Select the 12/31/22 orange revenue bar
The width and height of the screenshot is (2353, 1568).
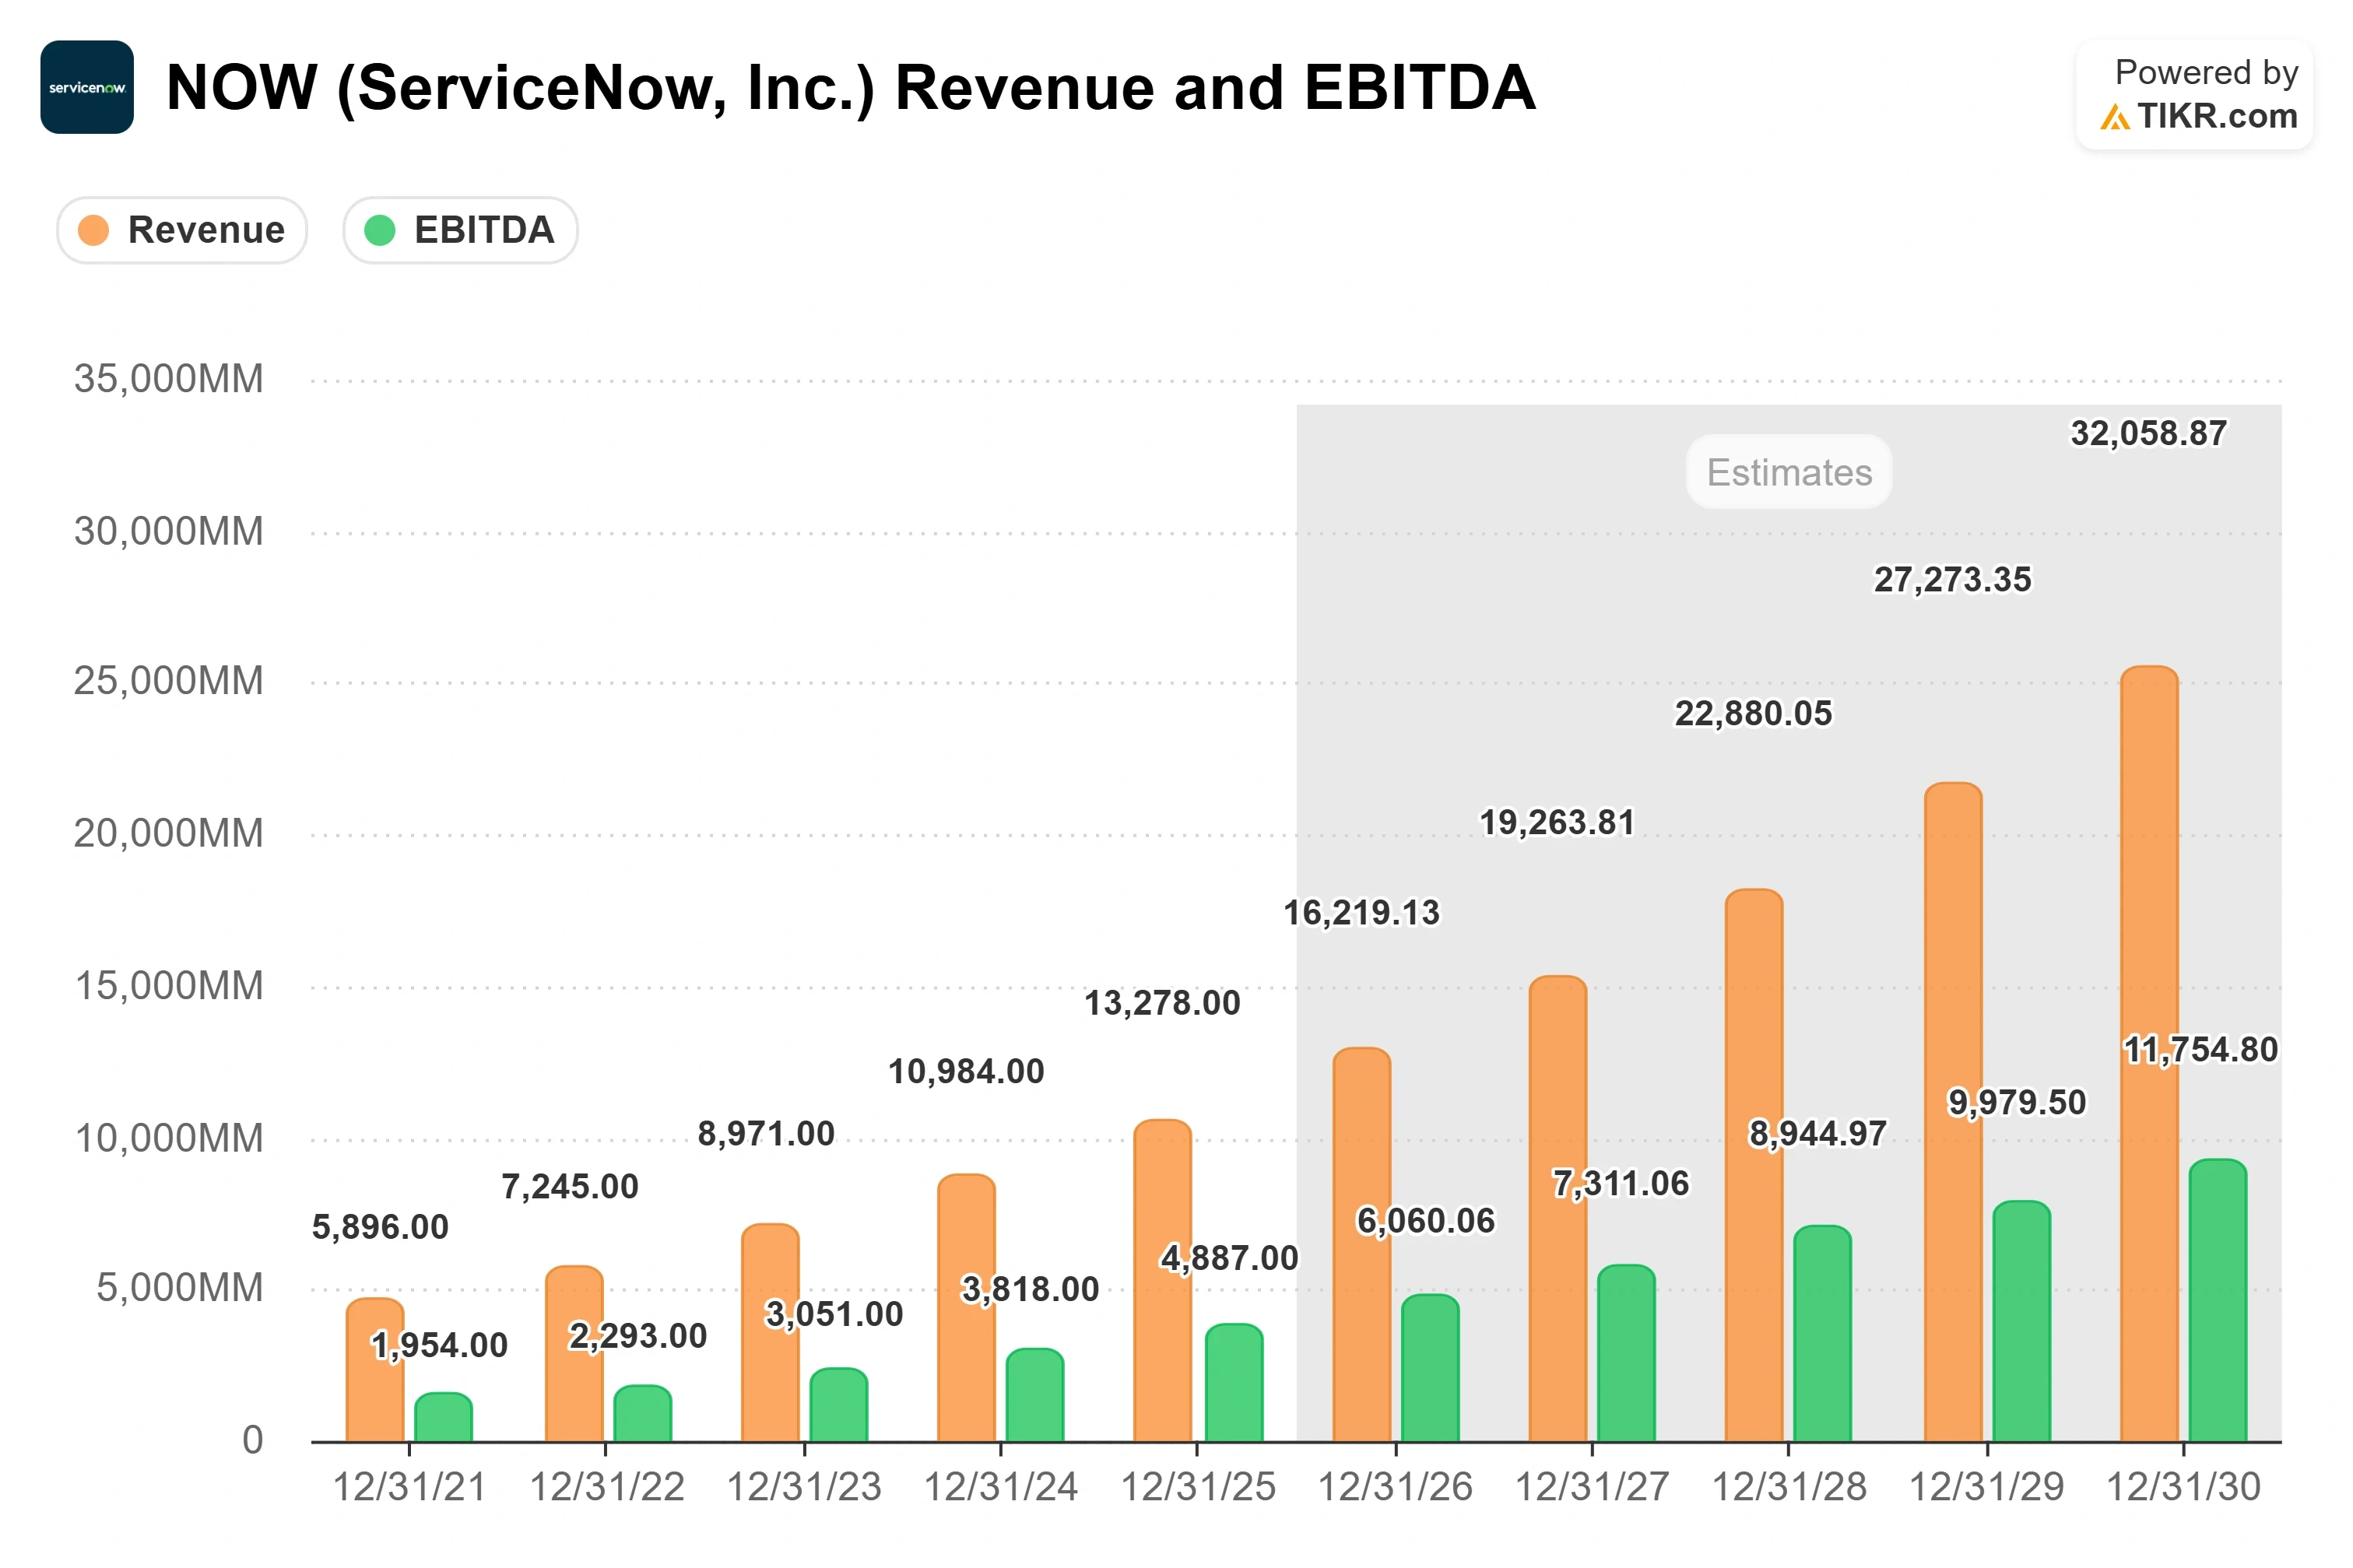coord(574,1354)
